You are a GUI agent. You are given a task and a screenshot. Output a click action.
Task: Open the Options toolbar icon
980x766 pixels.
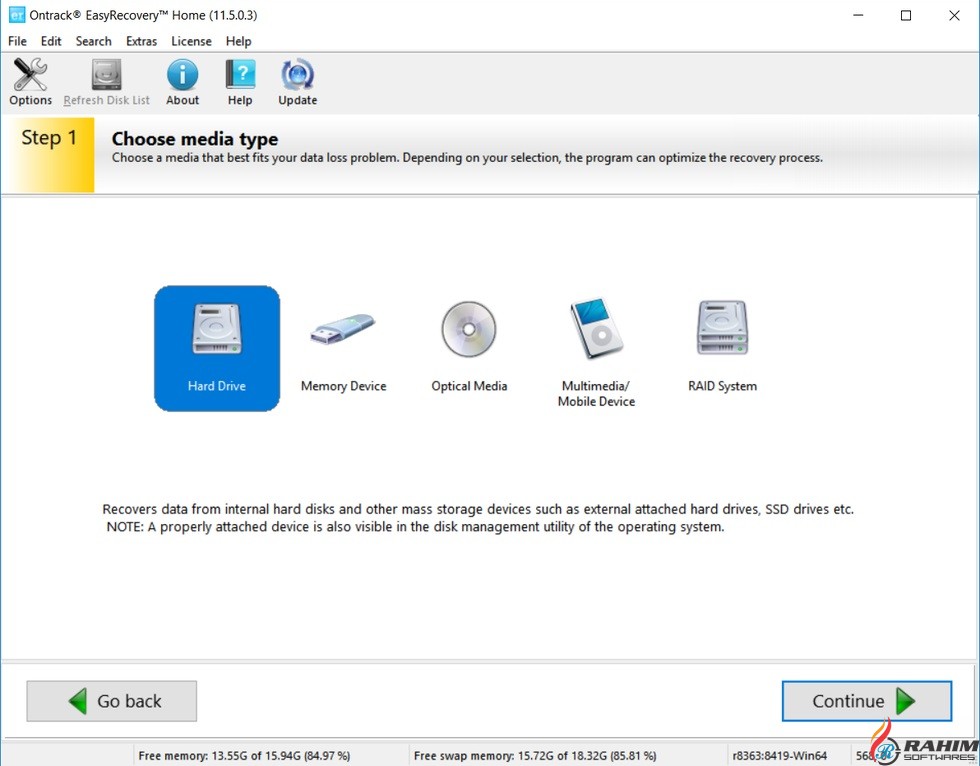[x=30, y=82]
